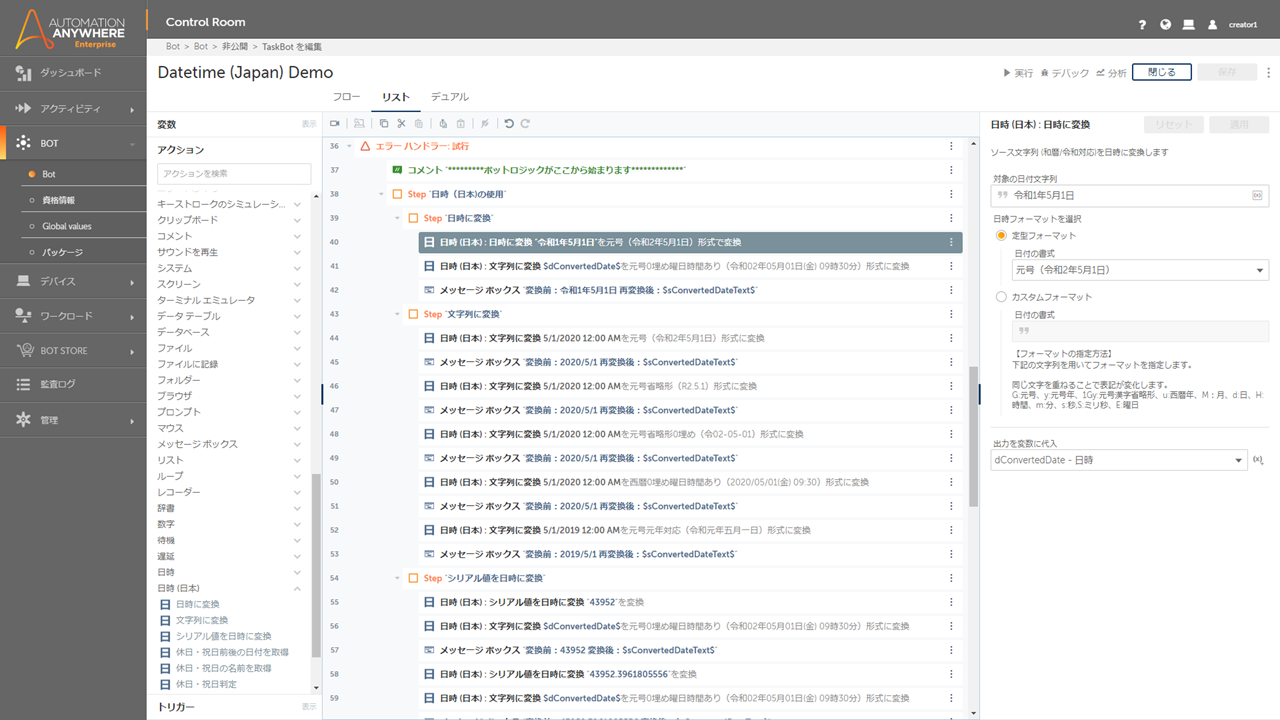Open the bot more options menu
Viewport: 1280px width, 720px height.
click(x=1269, y=72)
